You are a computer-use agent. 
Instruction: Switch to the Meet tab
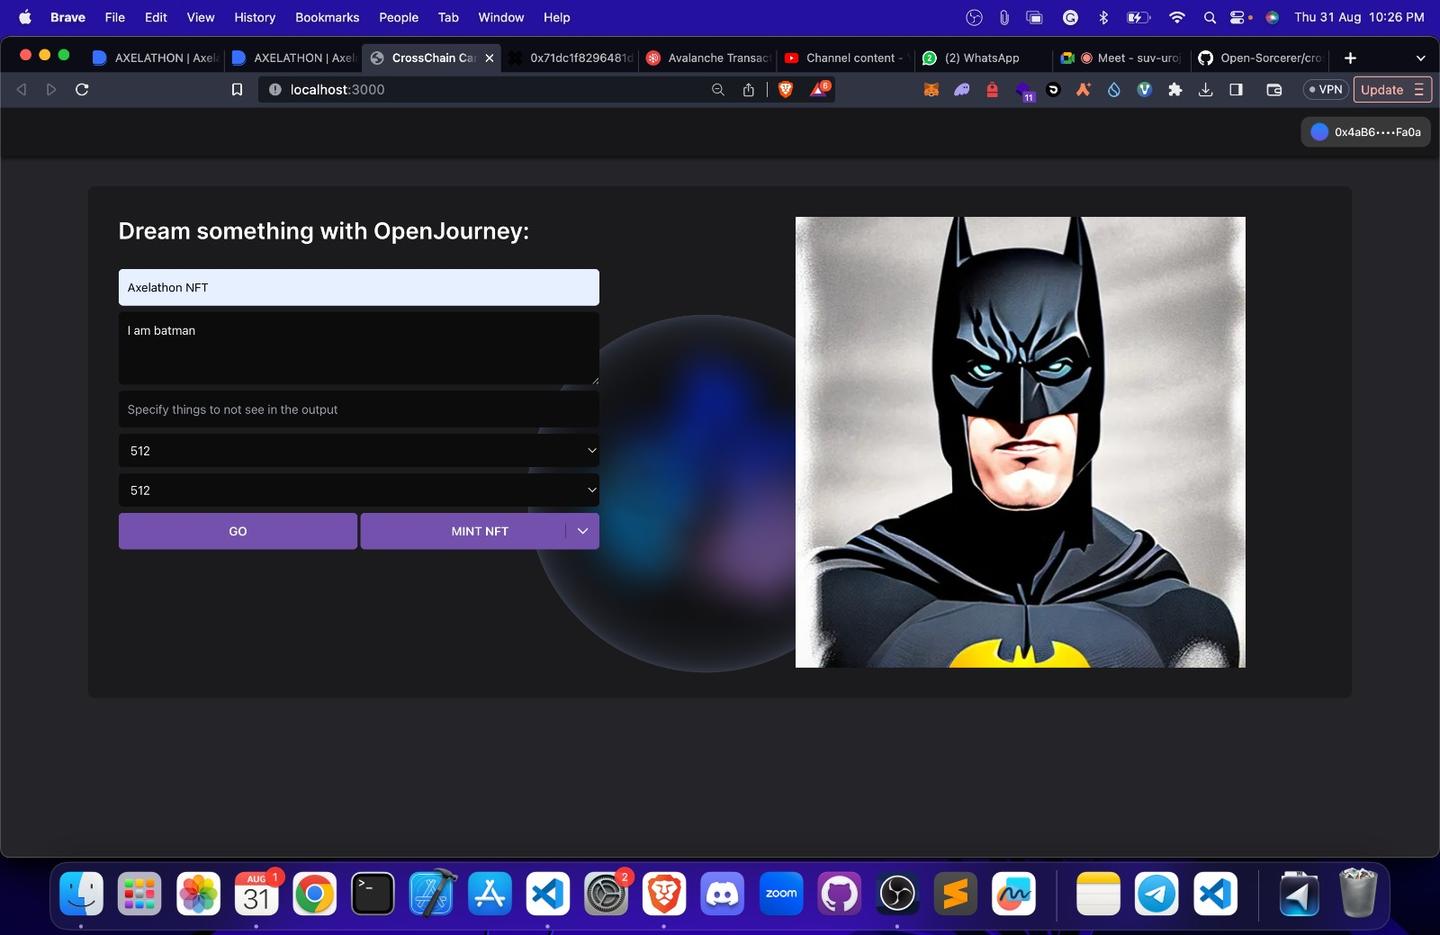tap(1122, 58)
